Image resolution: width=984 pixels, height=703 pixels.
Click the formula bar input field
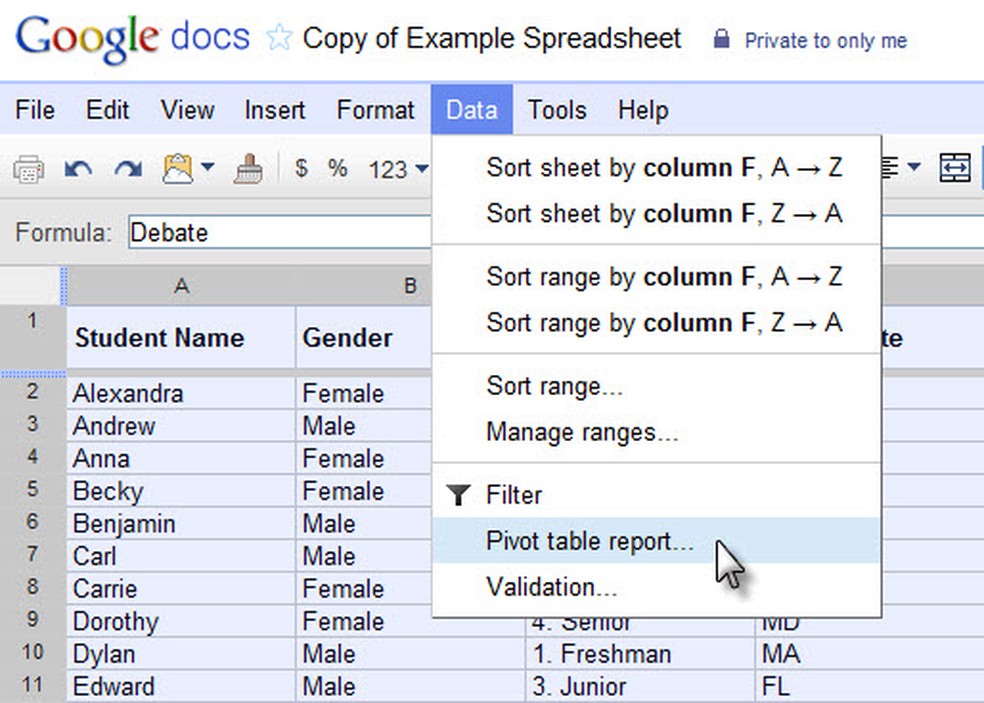(x=280, y=233)
